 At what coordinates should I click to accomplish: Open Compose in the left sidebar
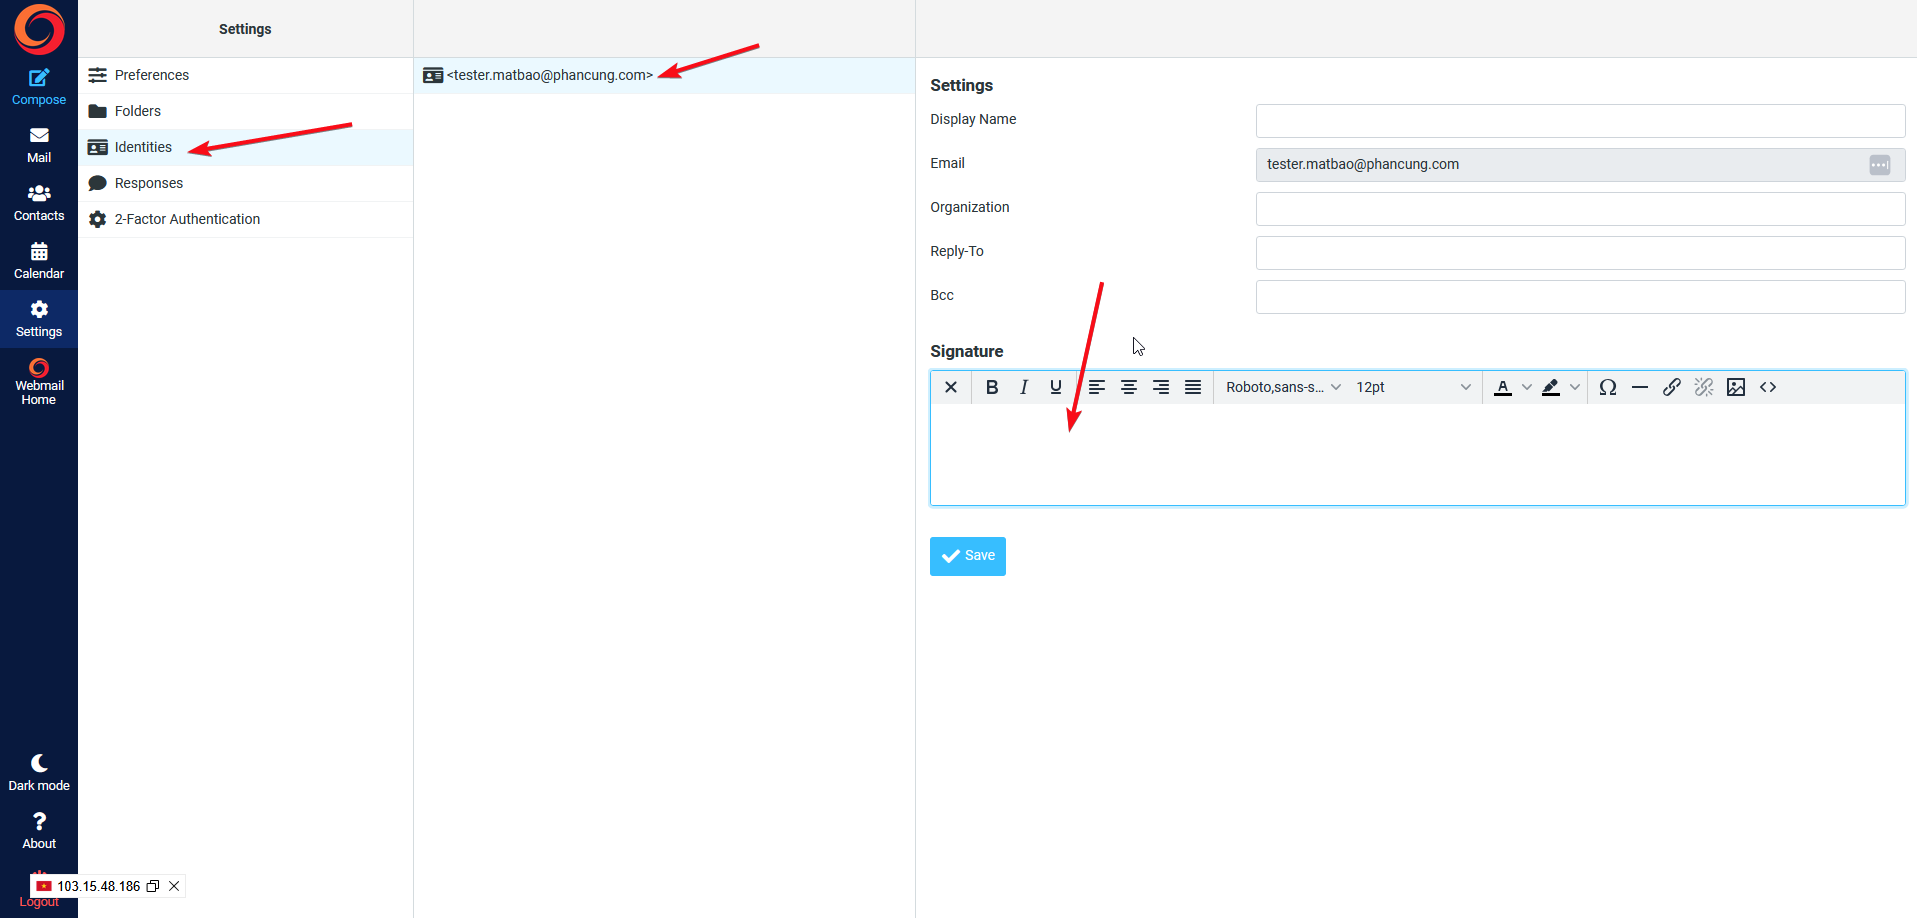click(39, 87)
